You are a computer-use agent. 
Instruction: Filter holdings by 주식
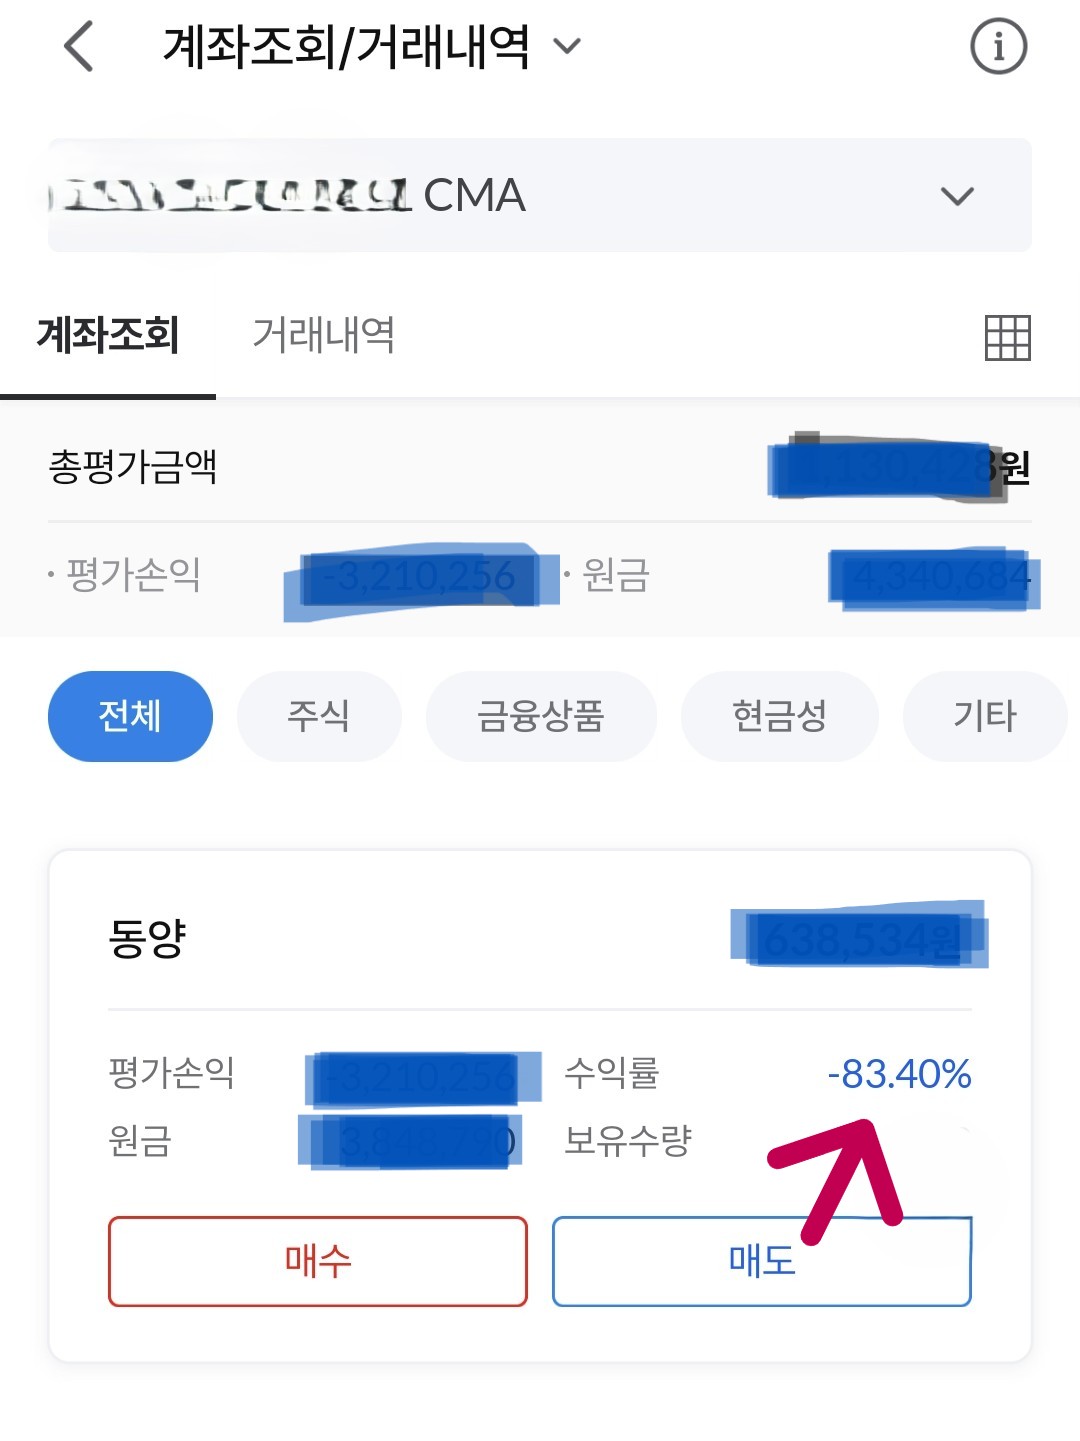click(x=319, y=716)
